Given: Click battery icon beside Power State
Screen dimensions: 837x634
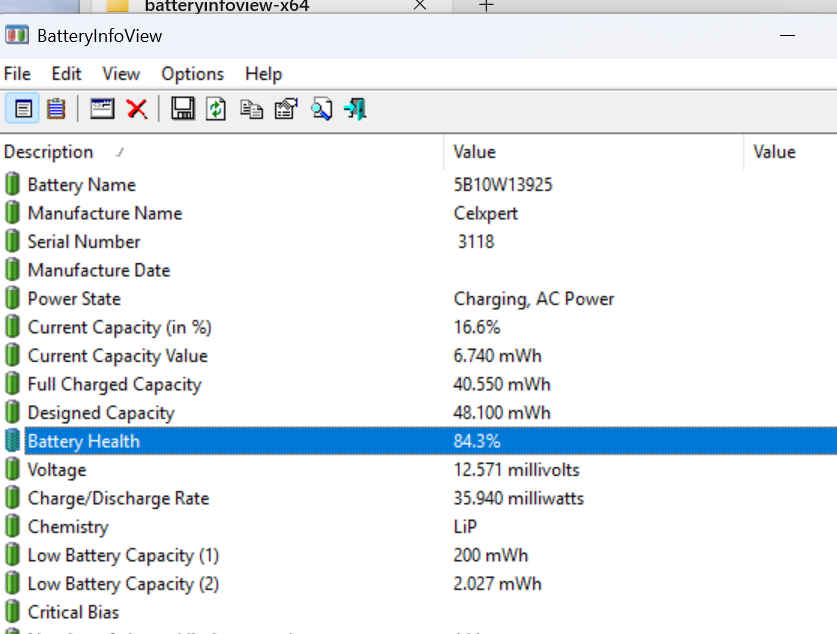Looking at the screenshot, I should [x=12, y=298].
